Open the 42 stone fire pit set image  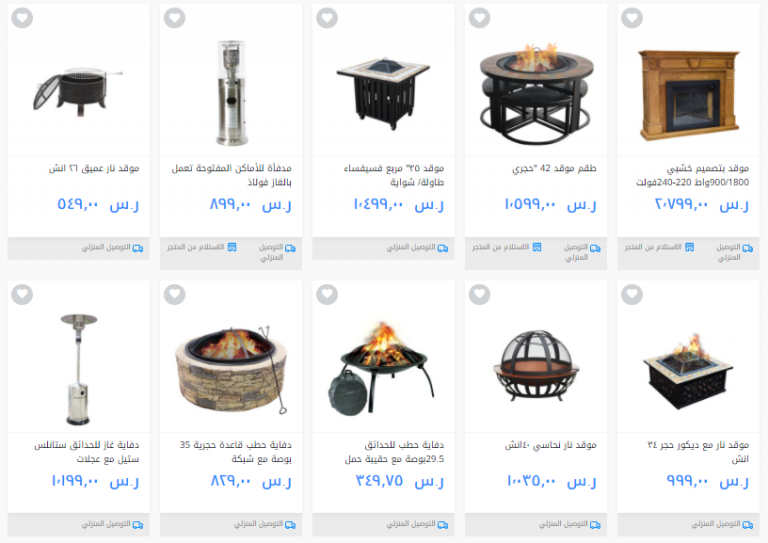(x=536, y=93)
